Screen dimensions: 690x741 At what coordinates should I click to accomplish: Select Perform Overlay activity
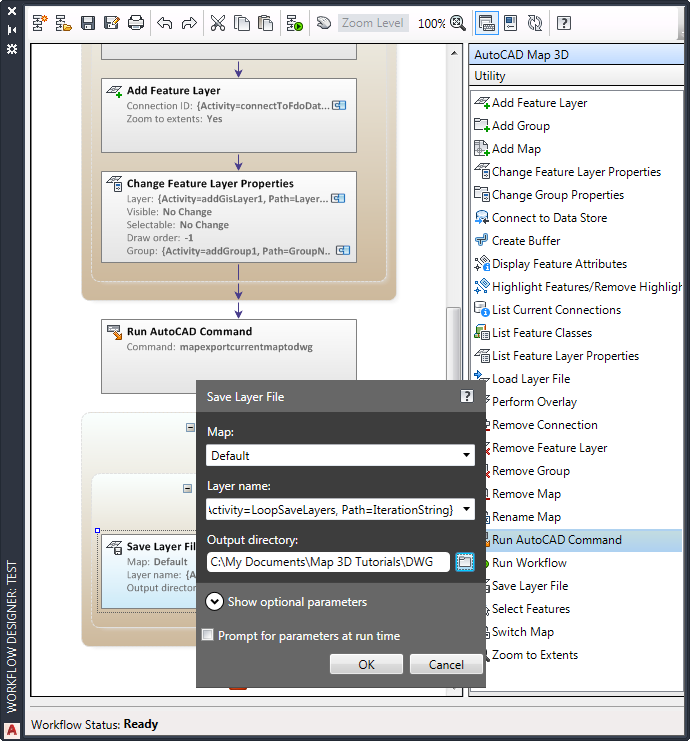pyautogui.click(x=534, y=402)
